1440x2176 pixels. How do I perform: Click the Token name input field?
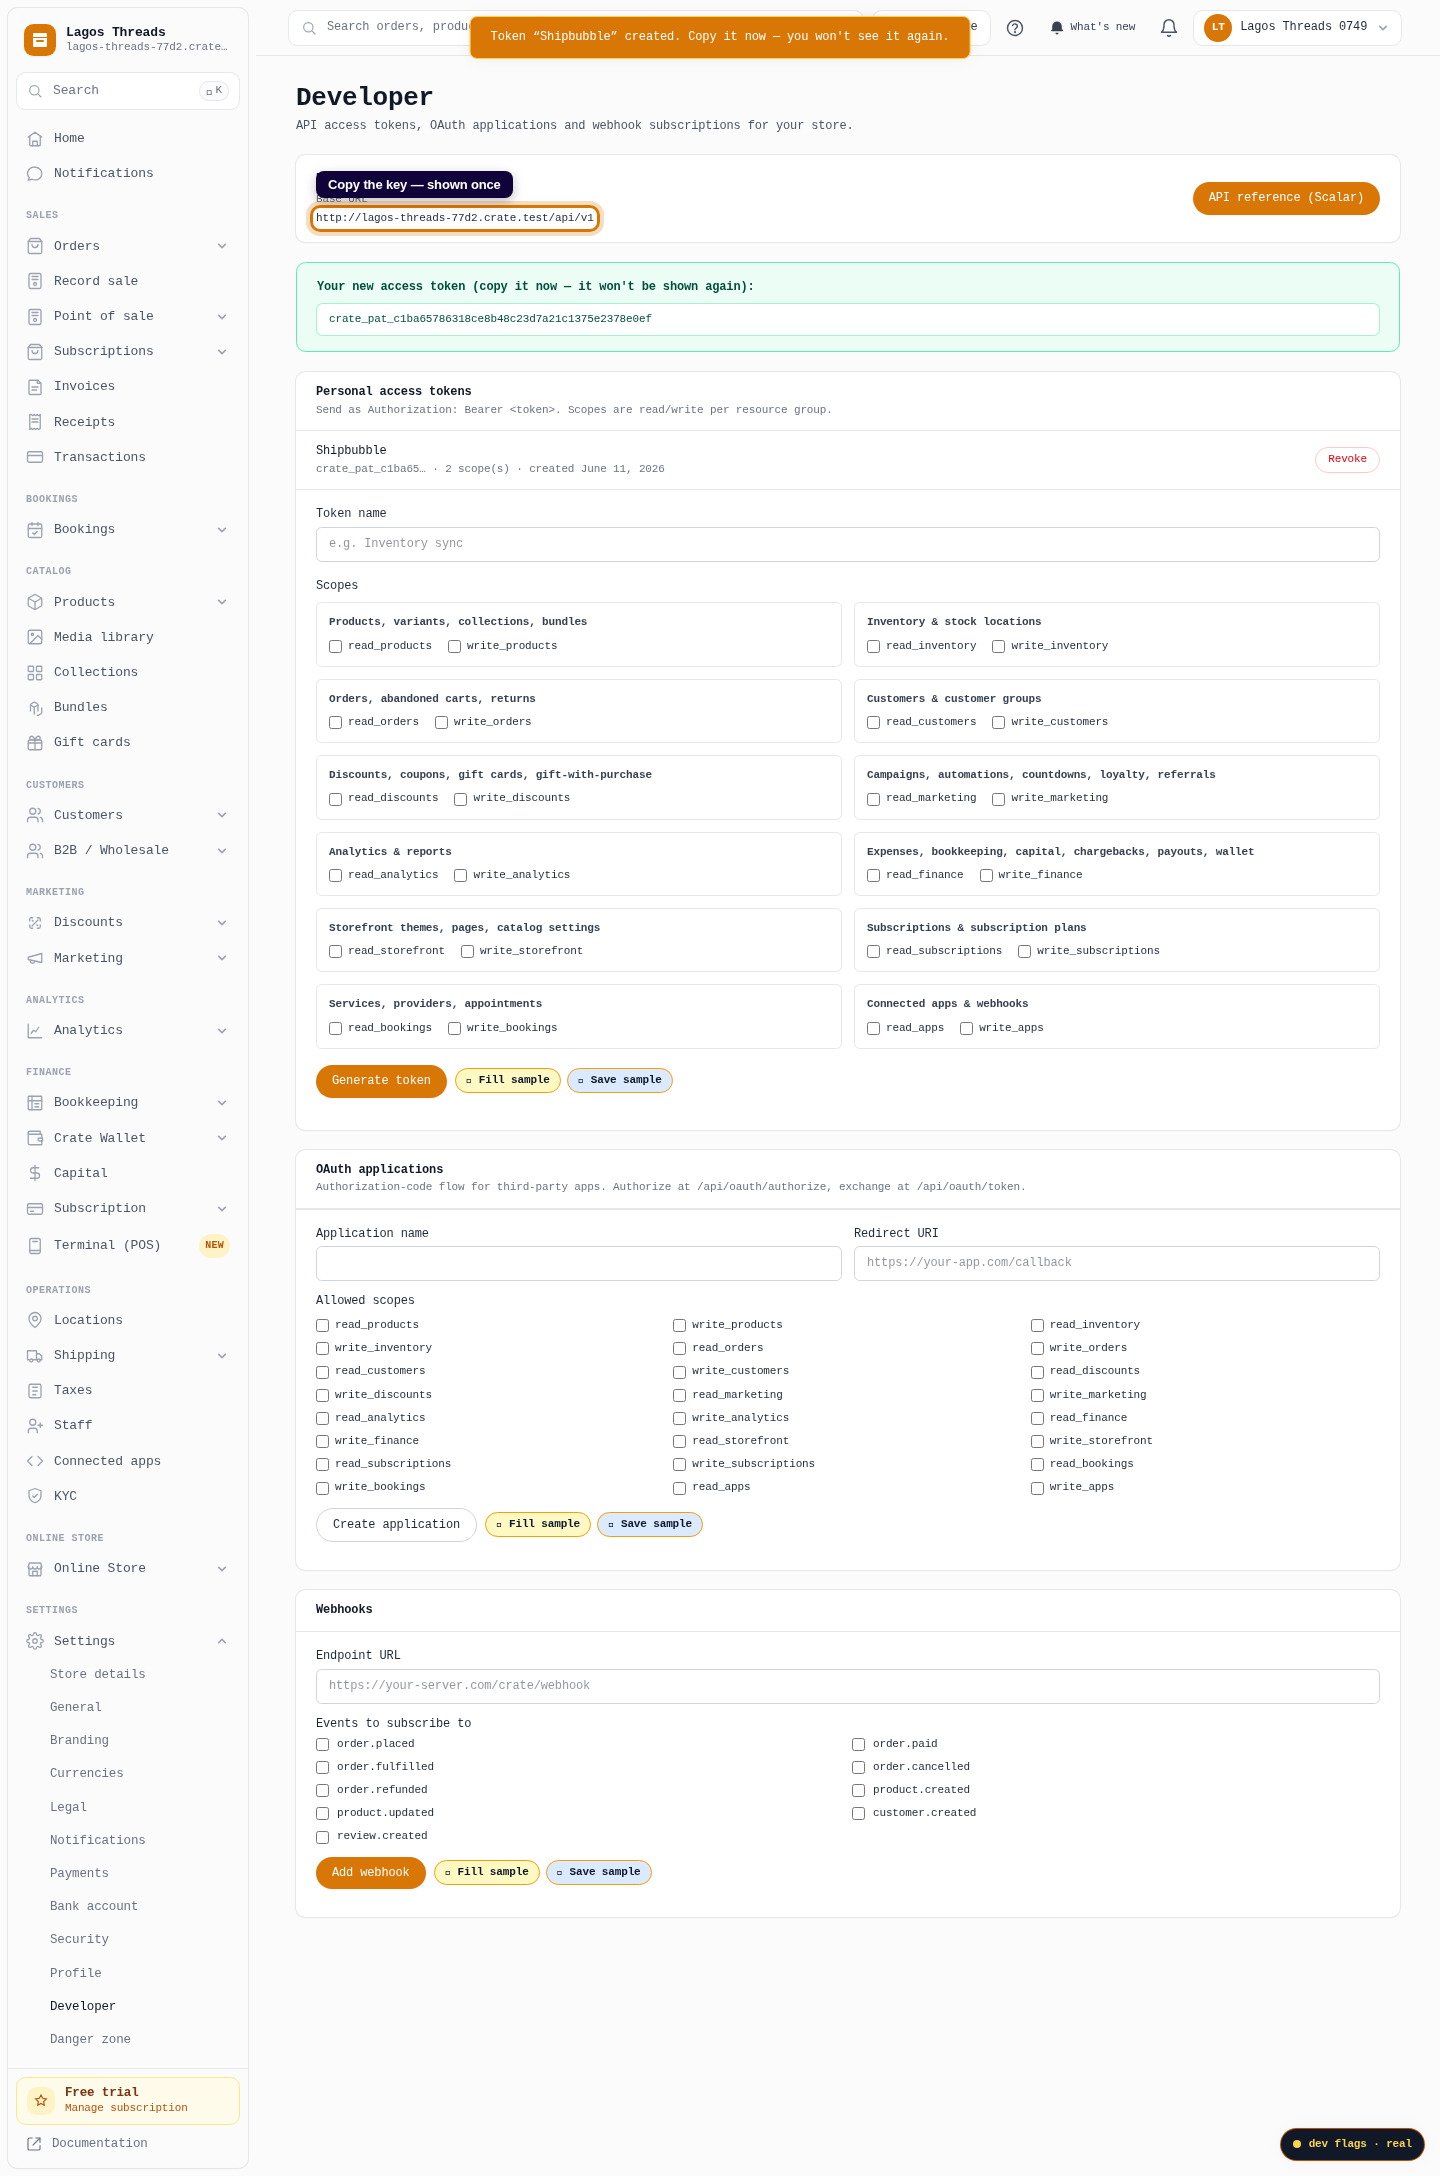(x=848, y=545)
